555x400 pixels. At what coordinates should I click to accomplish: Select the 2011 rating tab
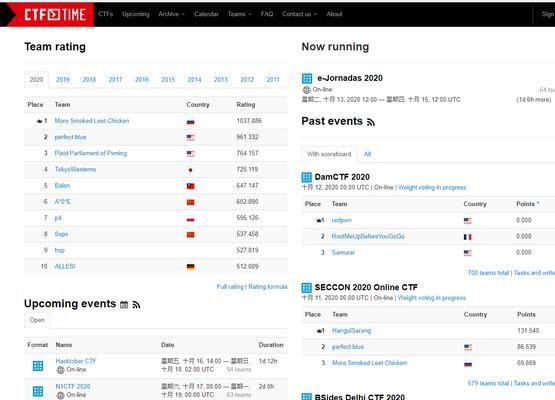pyautogui.click(x=273, y=80)
